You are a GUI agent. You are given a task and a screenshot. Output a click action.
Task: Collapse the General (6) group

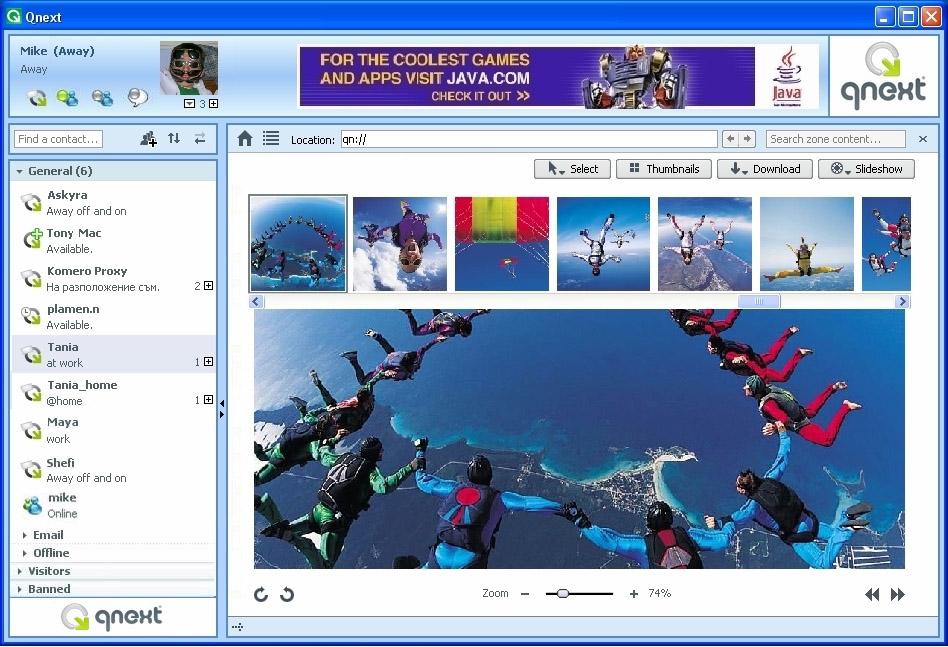19,172
